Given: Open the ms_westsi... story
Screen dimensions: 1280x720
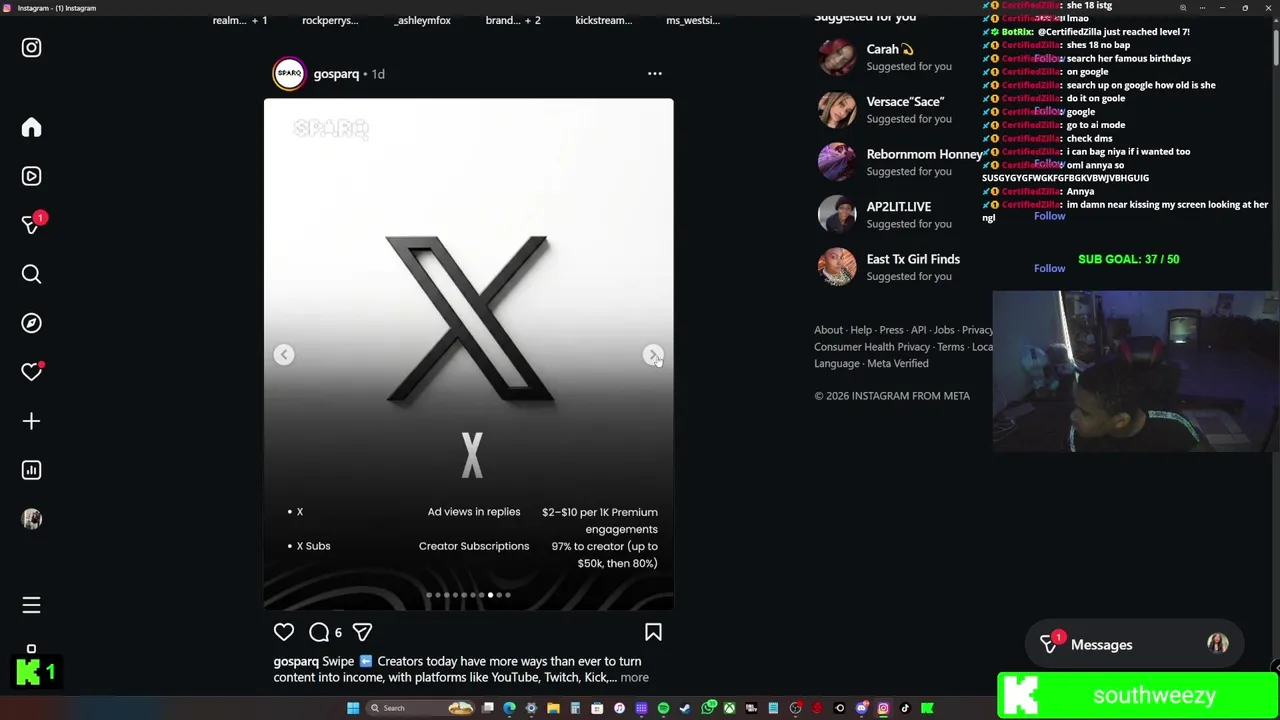Looking at the screenshot, I should coord(693,20).
